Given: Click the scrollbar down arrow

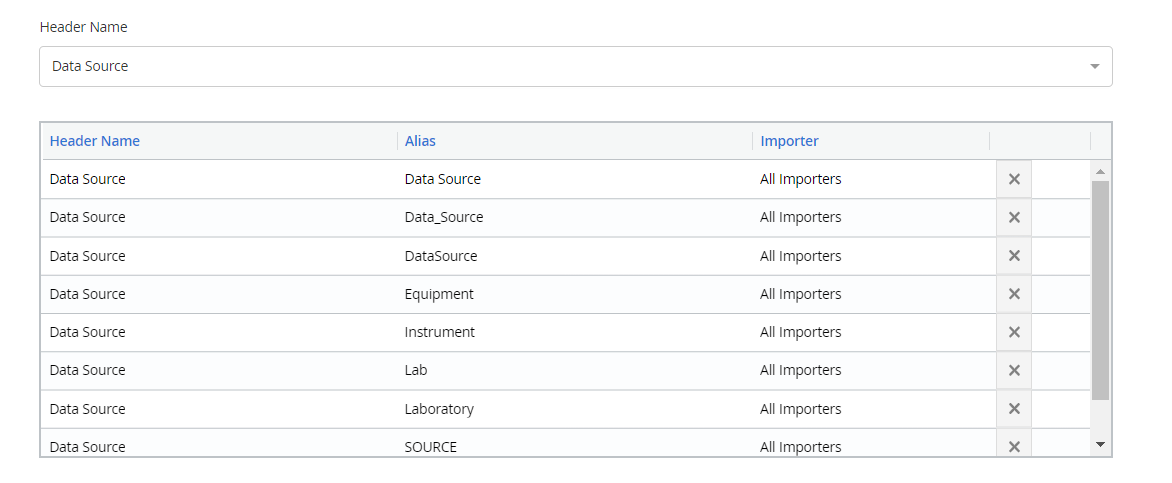Looking at the screenshot, I should pyautogui.click(x=1100, y=444).
